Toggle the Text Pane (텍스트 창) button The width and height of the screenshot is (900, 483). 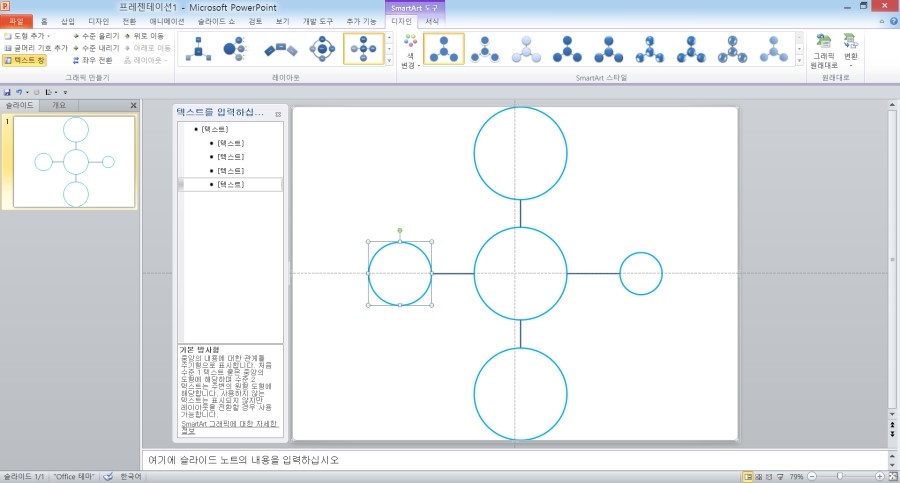[26, 61]
